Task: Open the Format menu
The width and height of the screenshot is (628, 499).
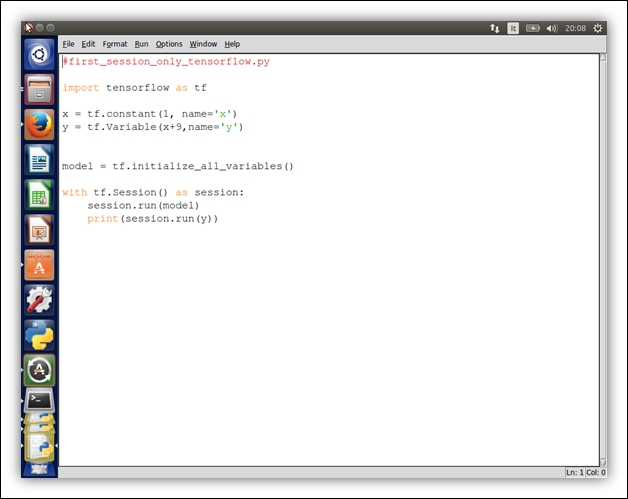Action: [x=115, y=44]
